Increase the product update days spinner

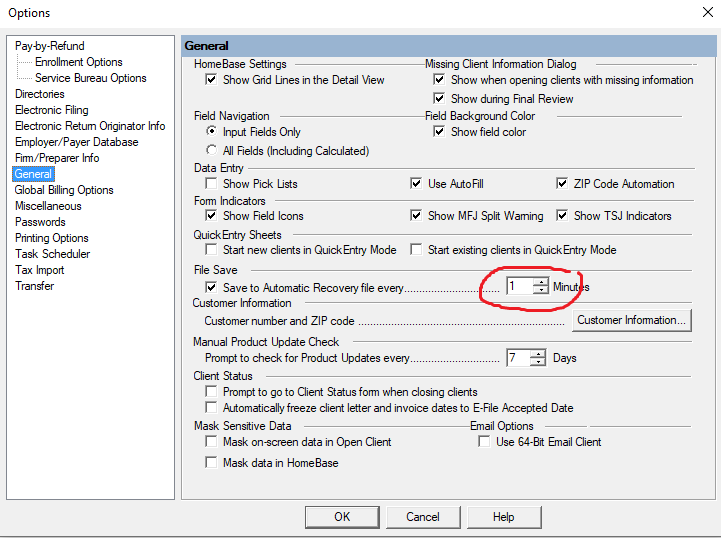point(540,353)
